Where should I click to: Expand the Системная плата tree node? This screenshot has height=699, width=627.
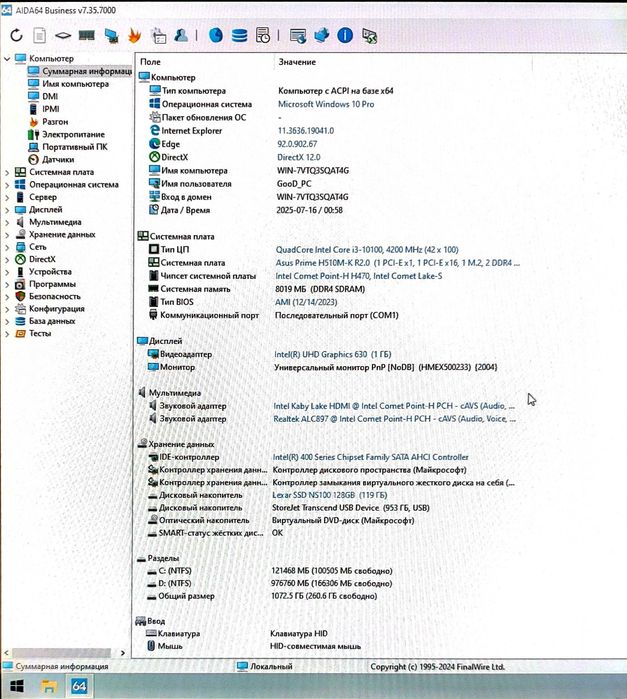tap(7, 172)
